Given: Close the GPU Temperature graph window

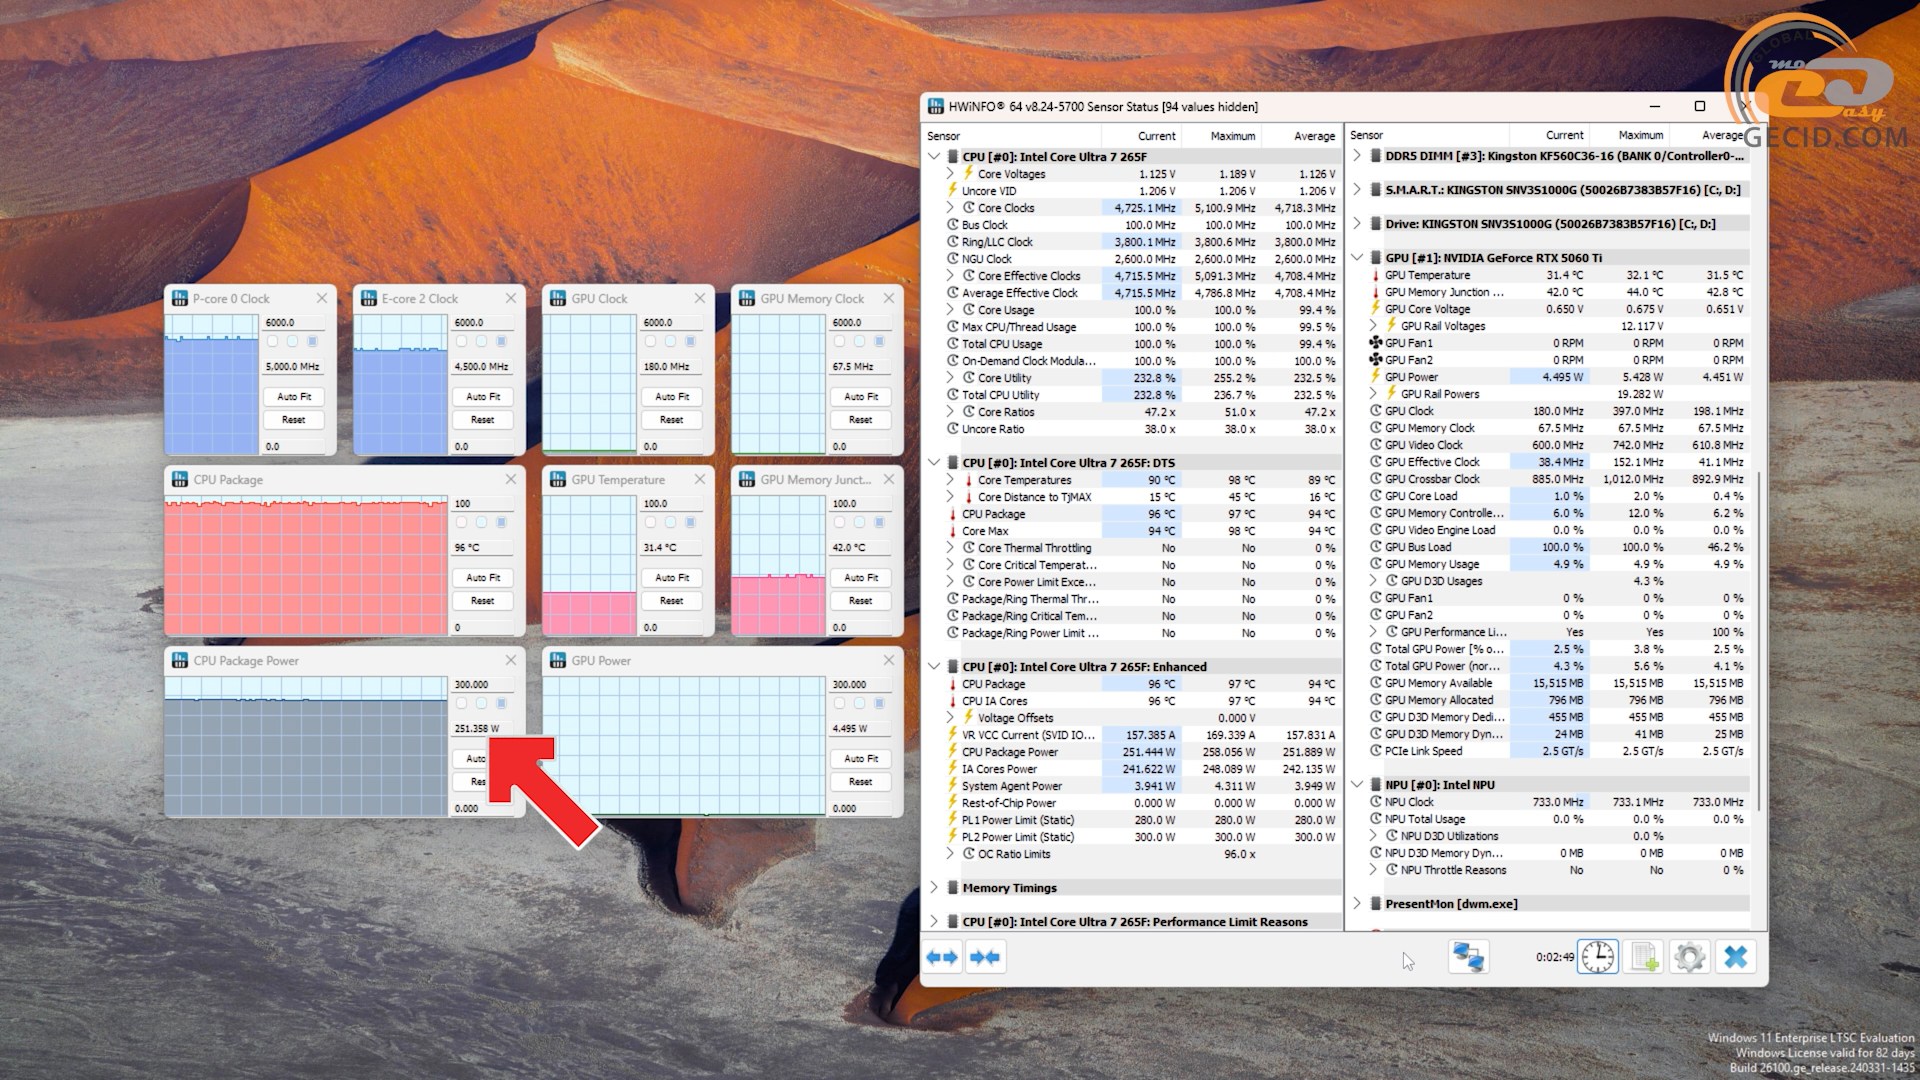Looking at the screenshot, I should pyautogui.click(x=699, y=479).
